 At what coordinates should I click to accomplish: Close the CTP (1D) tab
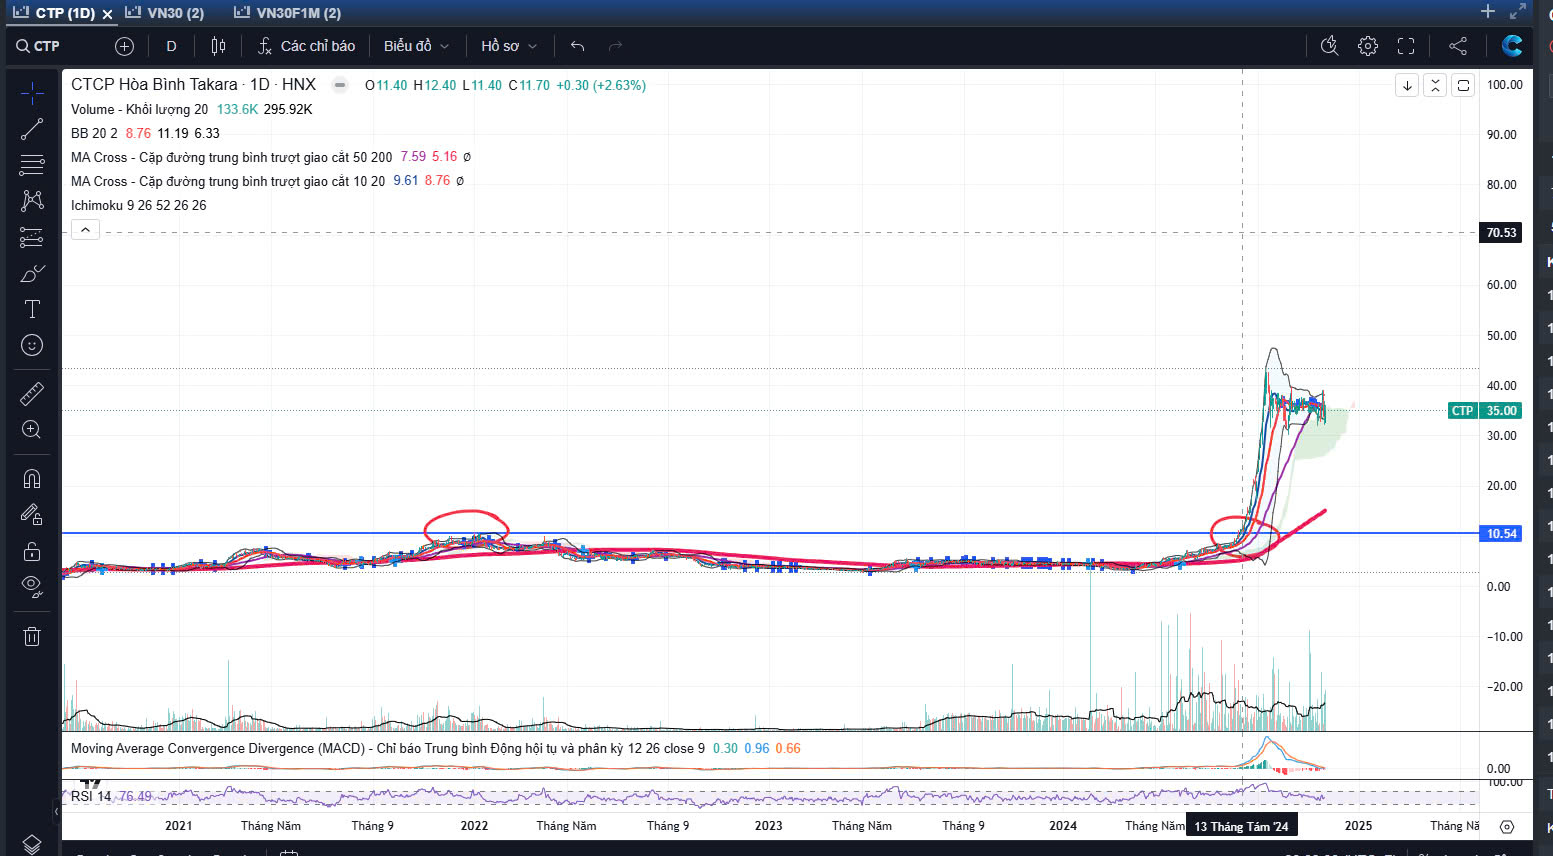pyautogui.click(x=107, y=14)
